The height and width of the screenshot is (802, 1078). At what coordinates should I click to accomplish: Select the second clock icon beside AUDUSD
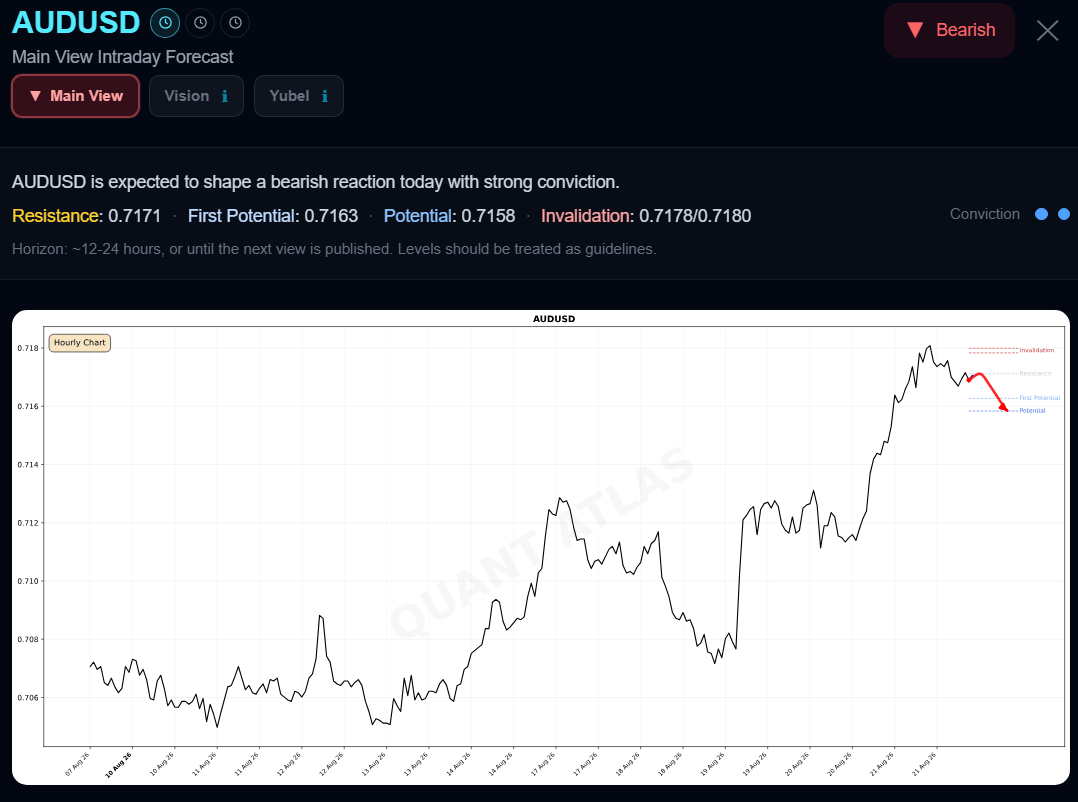click(x=200, y=23)
